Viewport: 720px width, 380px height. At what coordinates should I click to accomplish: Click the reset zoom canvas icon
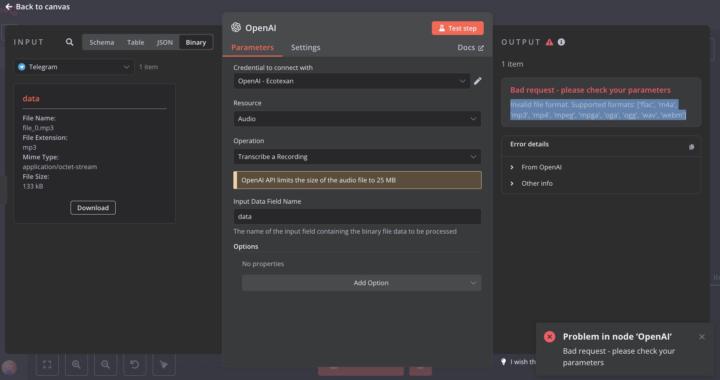pos(135,364)
